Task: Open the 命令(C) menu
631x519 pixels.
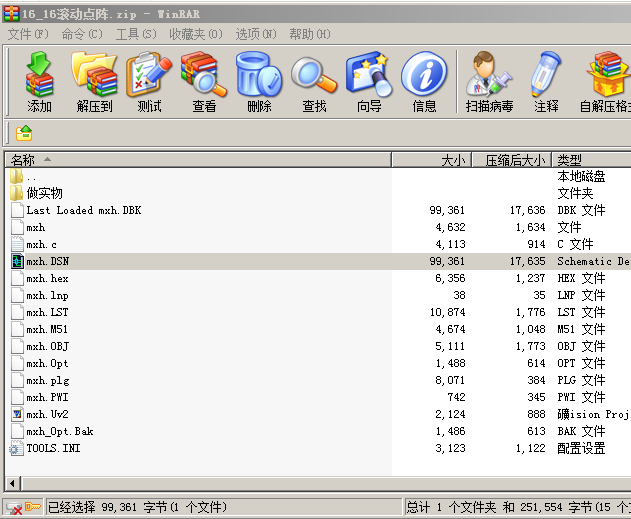Action: [82, 34]
